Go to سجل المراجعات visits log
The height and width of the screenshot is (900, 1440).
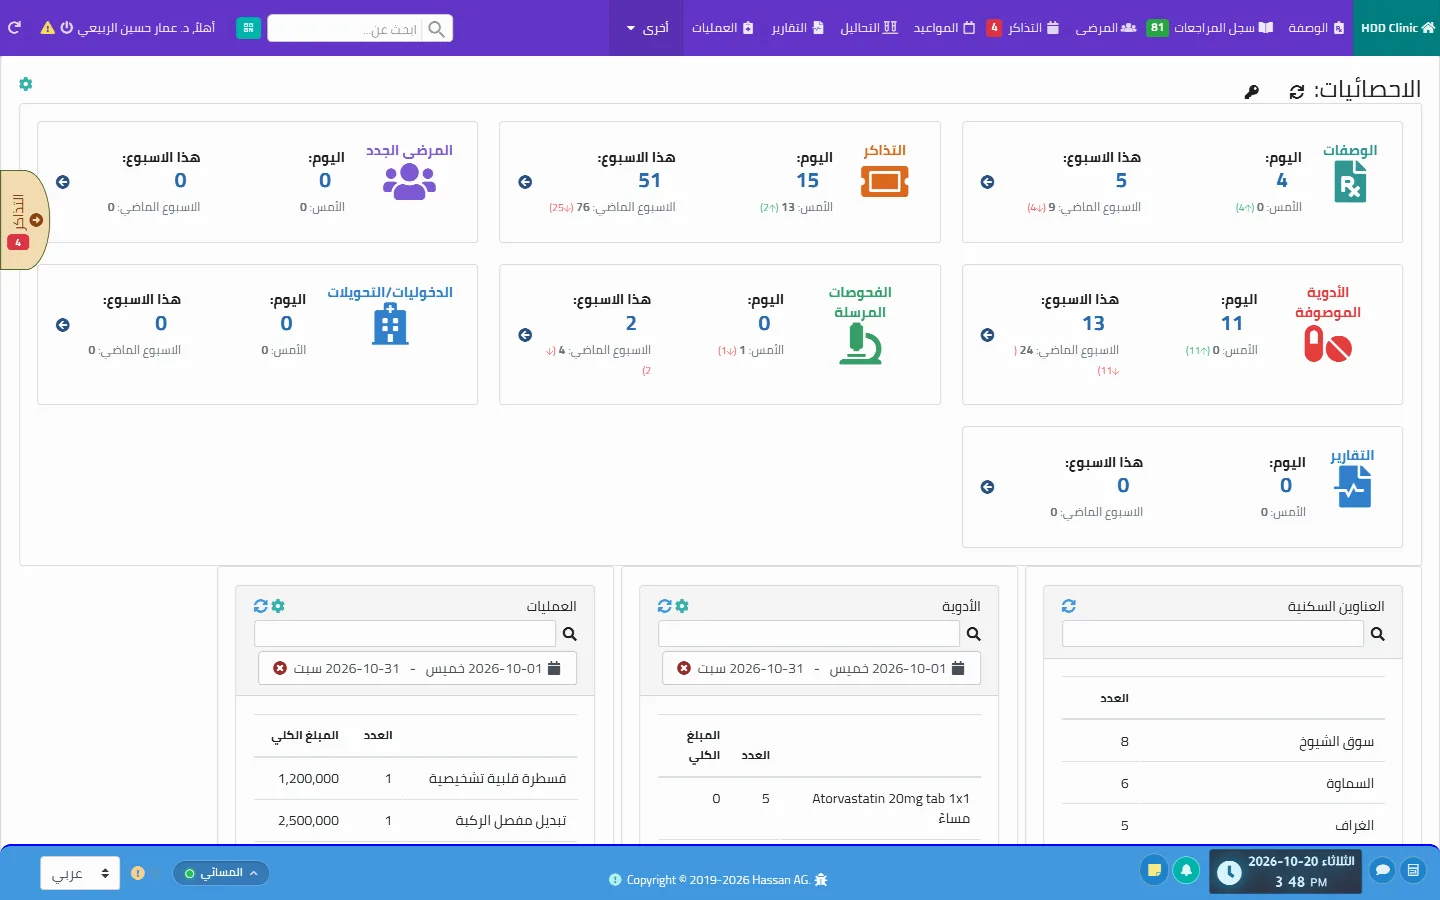(x=1210, y=28)
